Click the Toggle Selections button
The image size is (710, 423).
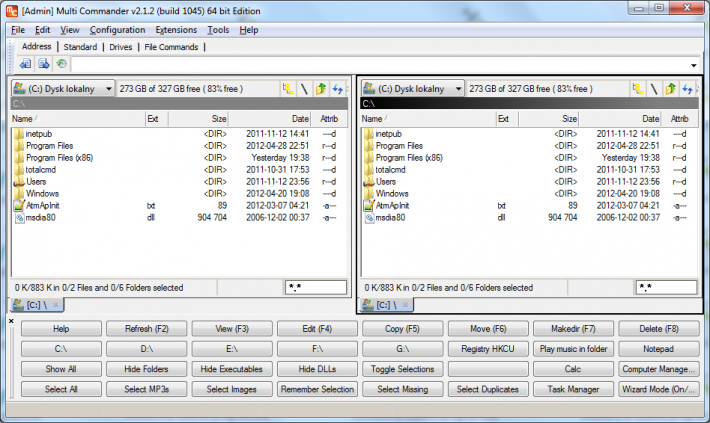[403, 369]
